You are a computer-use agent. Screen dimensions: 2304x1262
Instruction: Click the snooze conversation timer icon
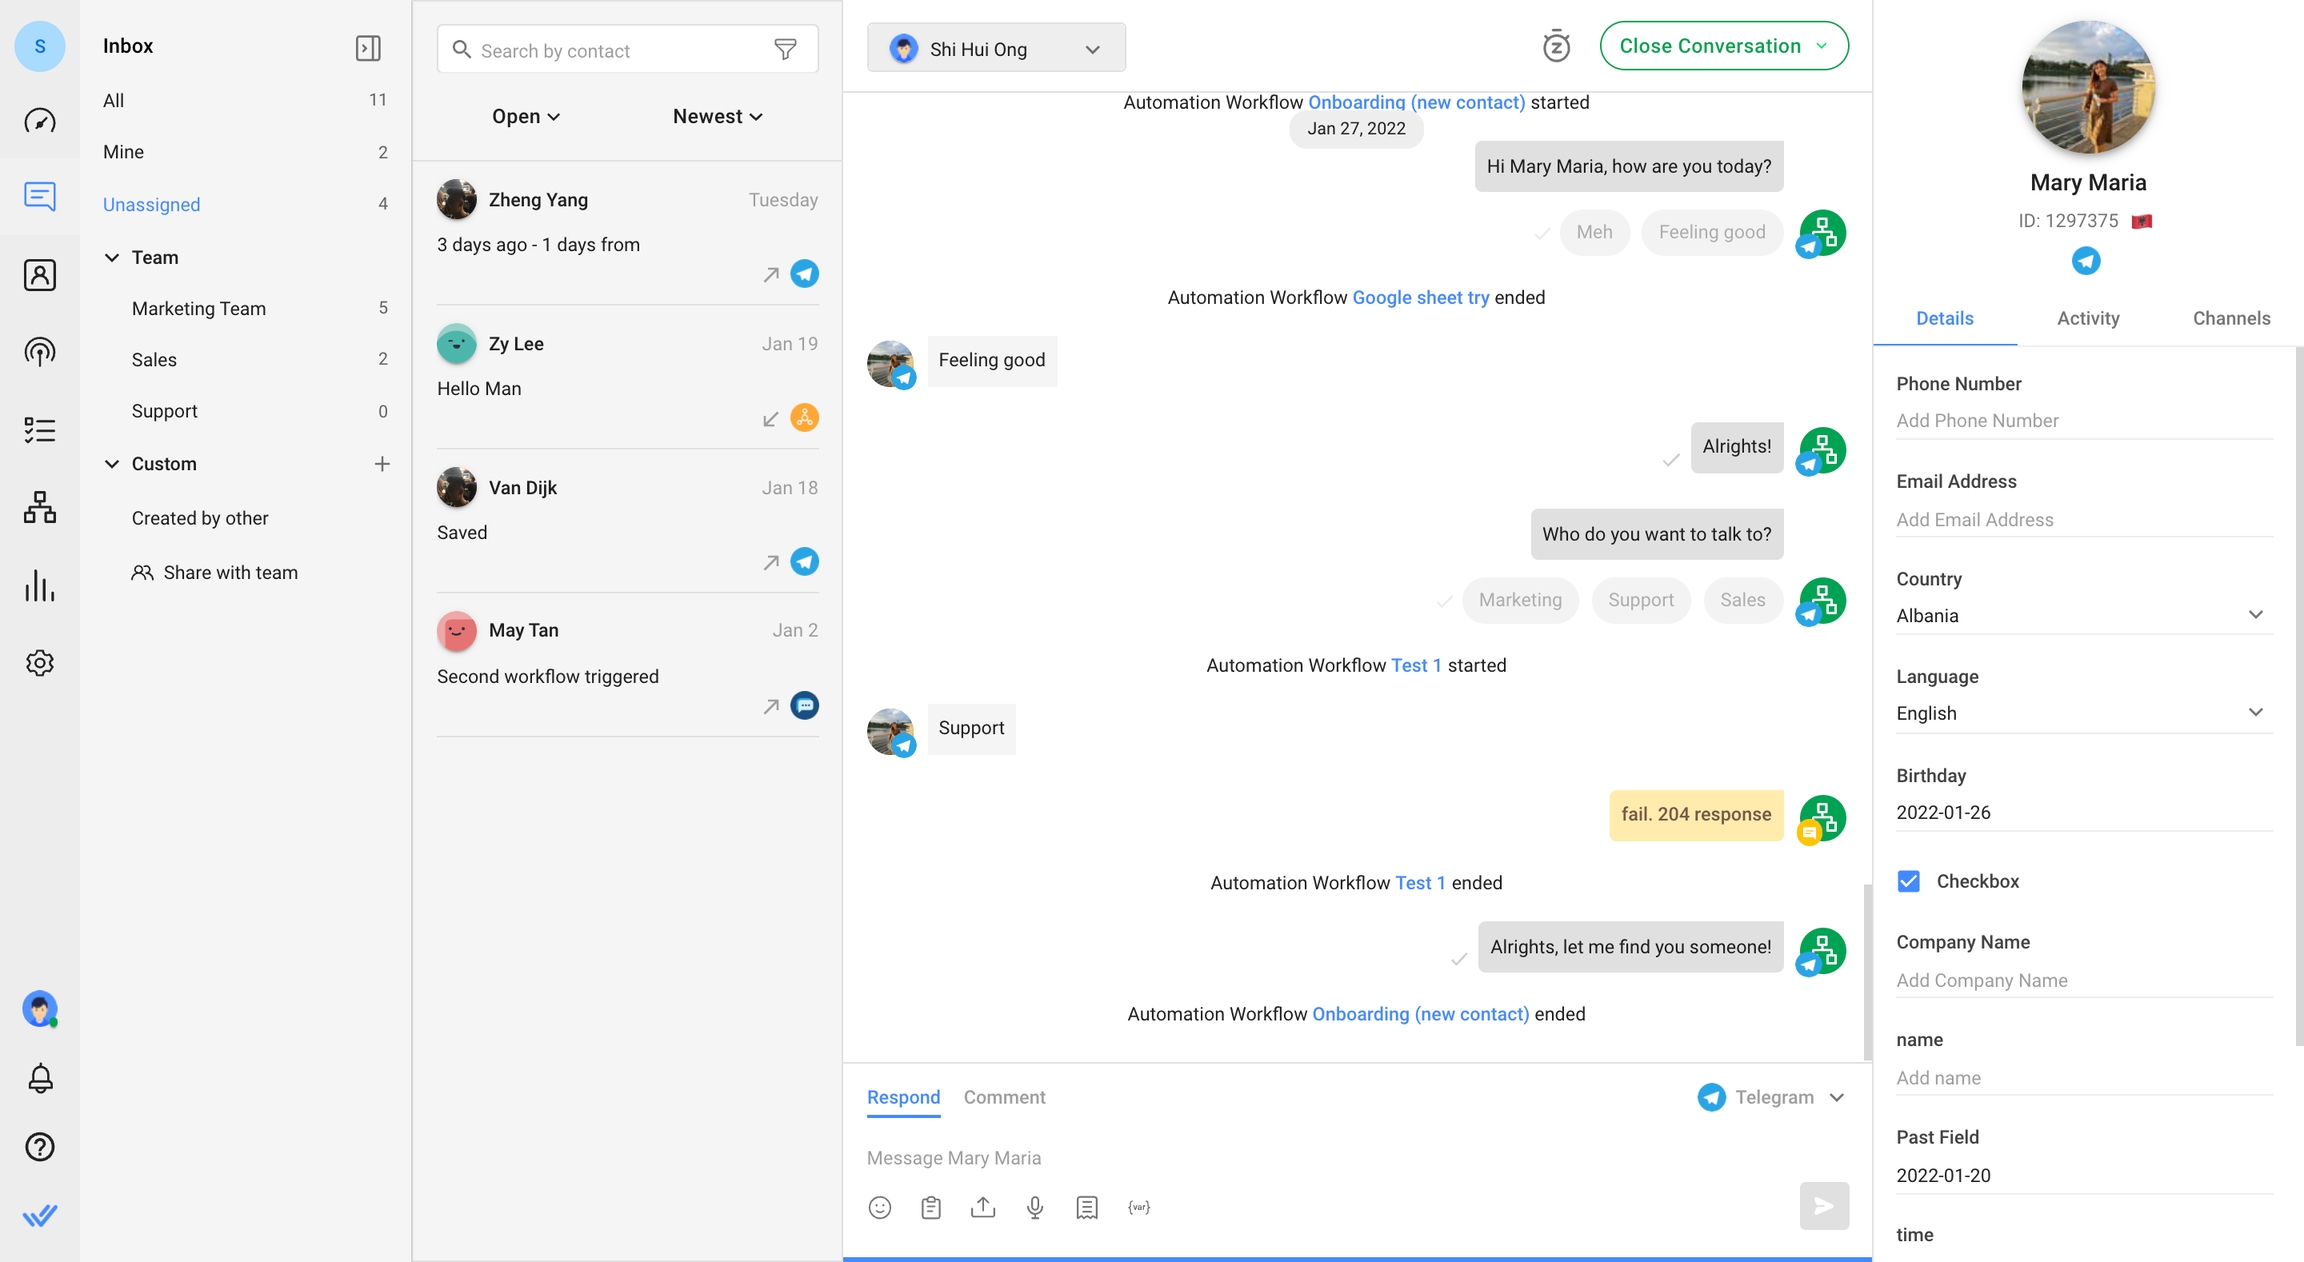pos(1556,47)
